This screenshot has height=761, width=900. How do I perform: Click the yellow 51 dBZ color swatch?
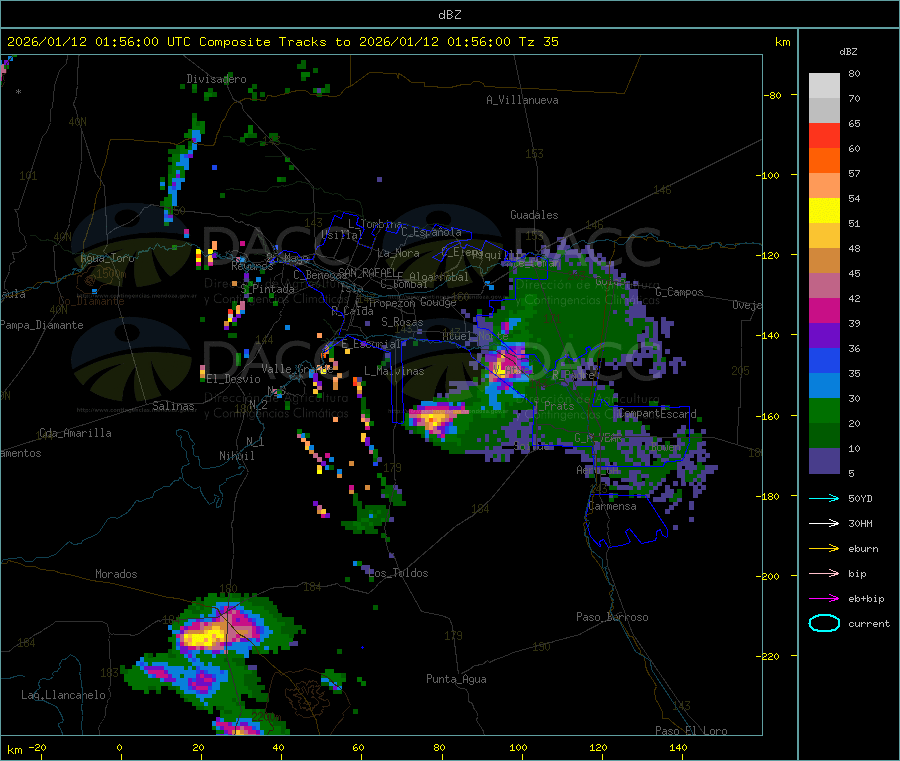824,211
